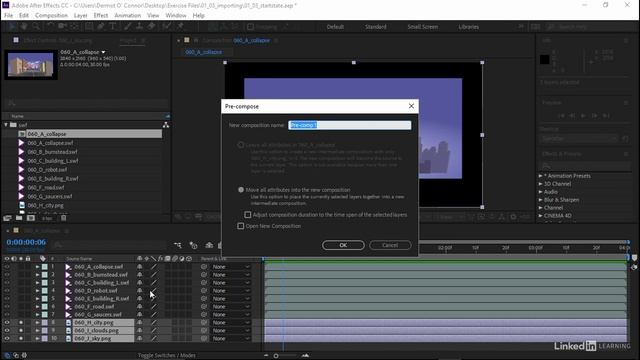Open parent dropdown for 060_A_collapse.swf layer
This screenshot has height=360, width=640.
pos(230,267)
